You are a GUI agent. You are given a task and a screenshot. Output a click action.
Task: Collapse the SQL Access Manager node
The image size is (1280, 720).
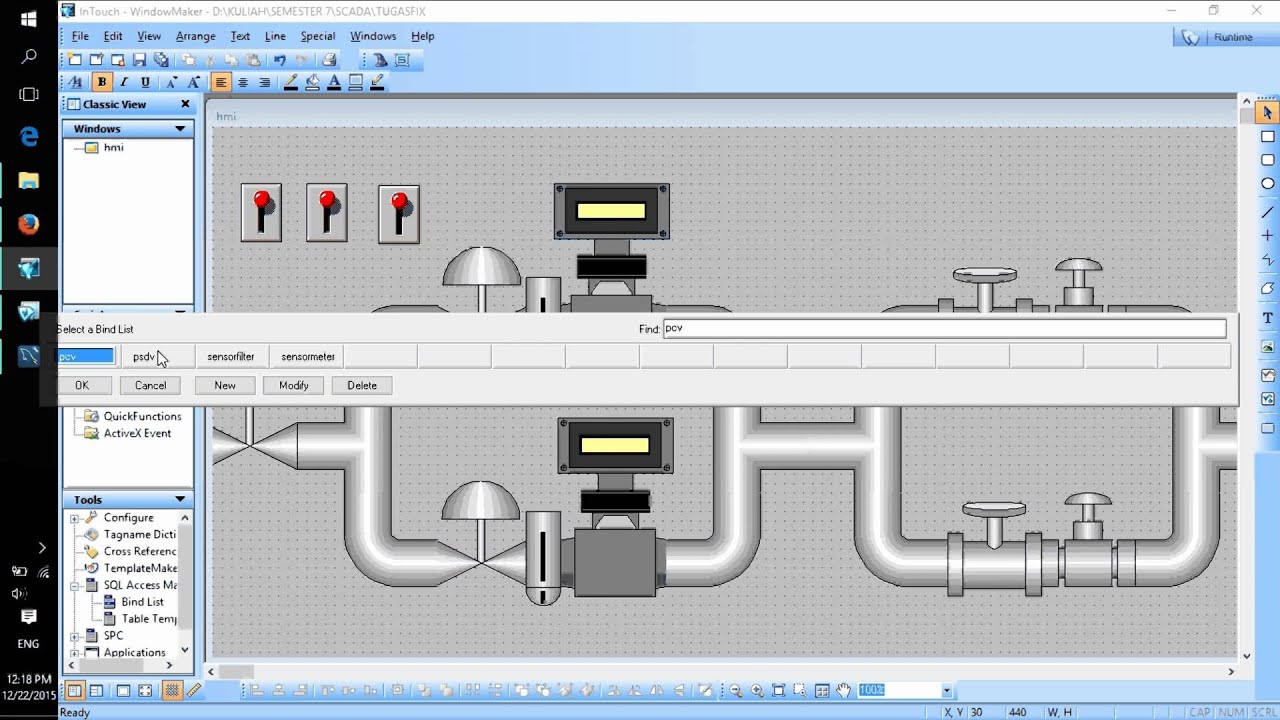pos(74,585)
